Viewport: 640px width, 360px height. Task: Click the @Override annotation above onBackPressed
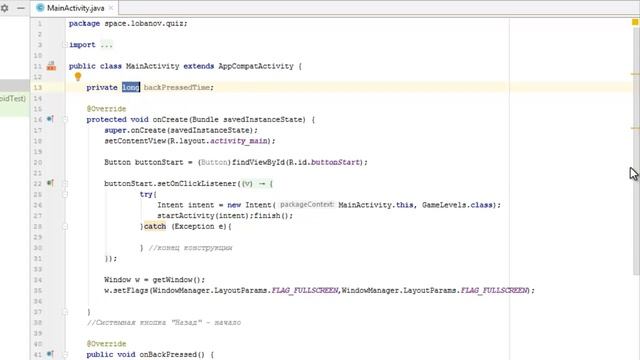pos(106,344)
